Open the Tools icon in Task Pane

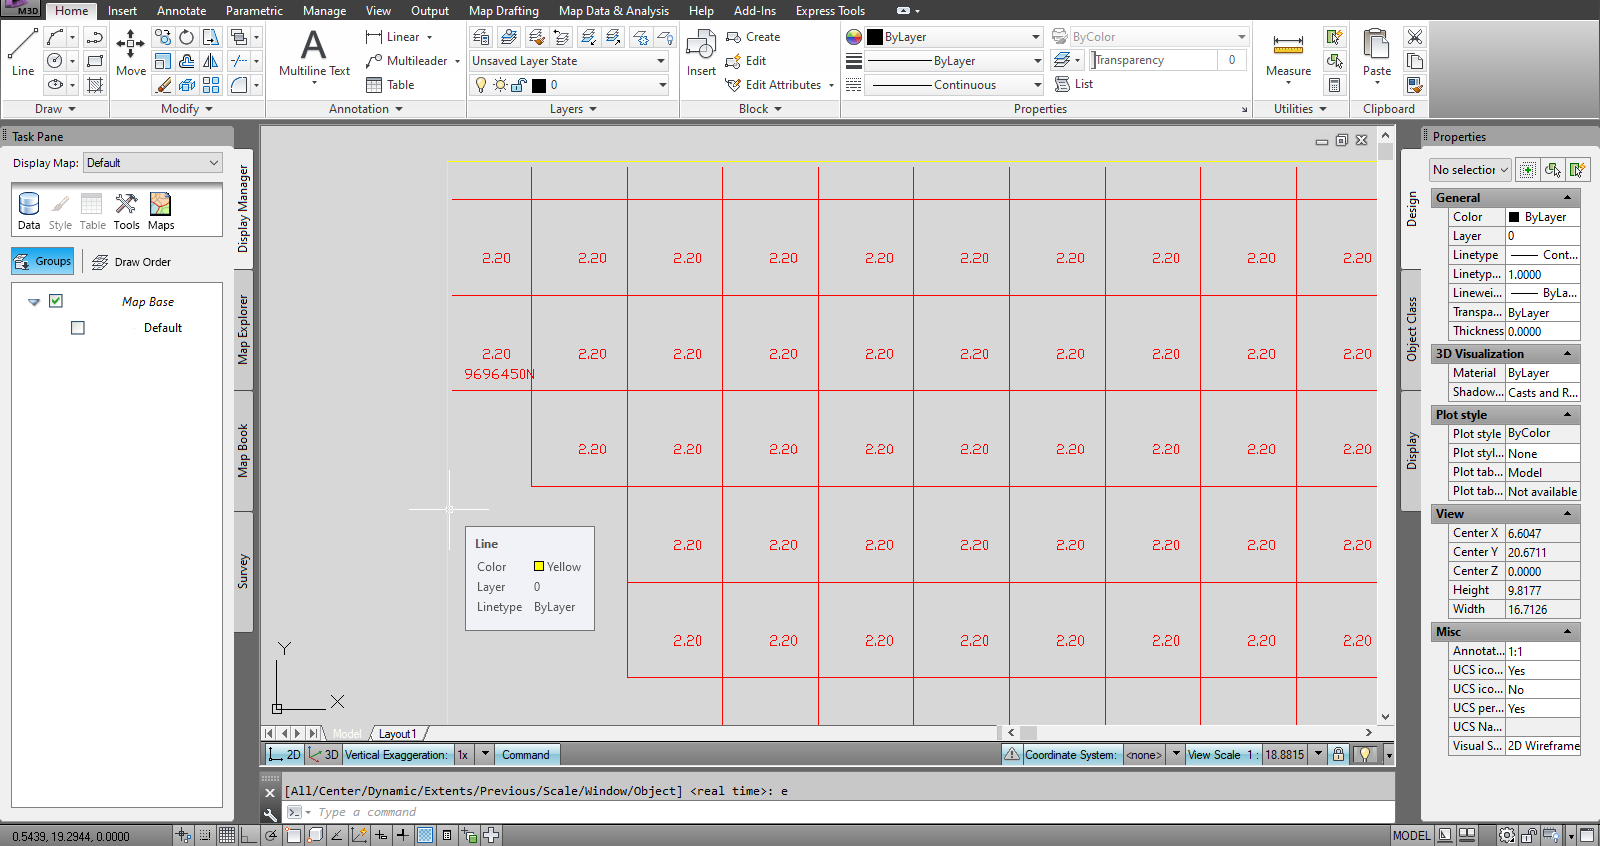[x=126, y=211]
